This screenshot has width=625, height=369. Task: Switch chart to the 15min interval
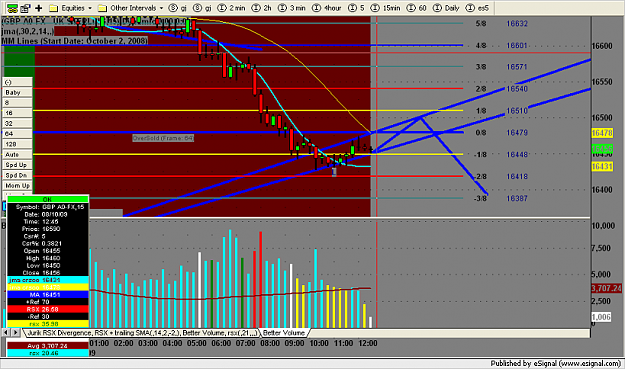point(385,8)
